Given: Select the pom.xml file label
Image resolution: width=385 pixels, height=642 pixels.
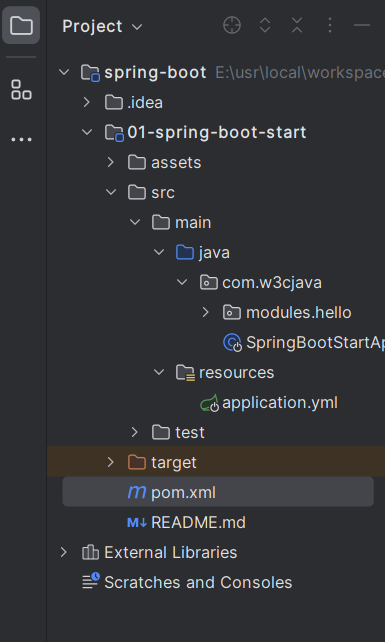Looking at the screenshot, I should pos(183,493).
